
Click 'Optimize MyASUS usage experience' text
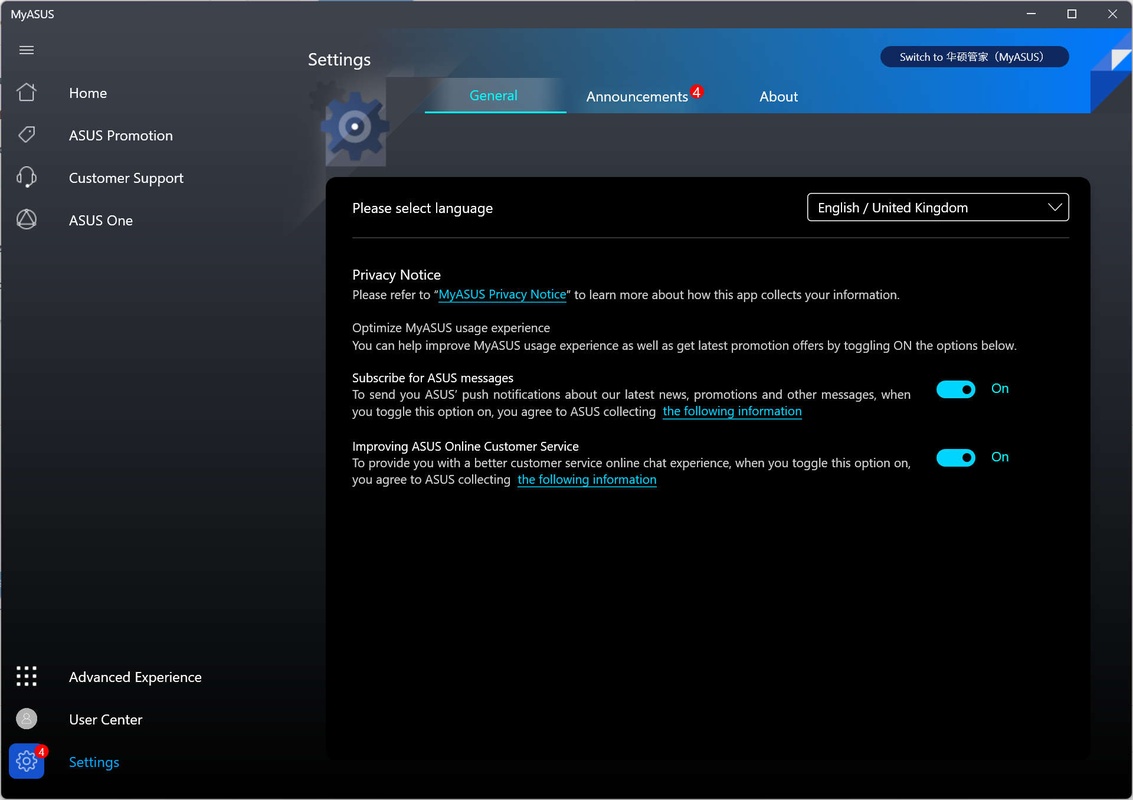point(451,328)
